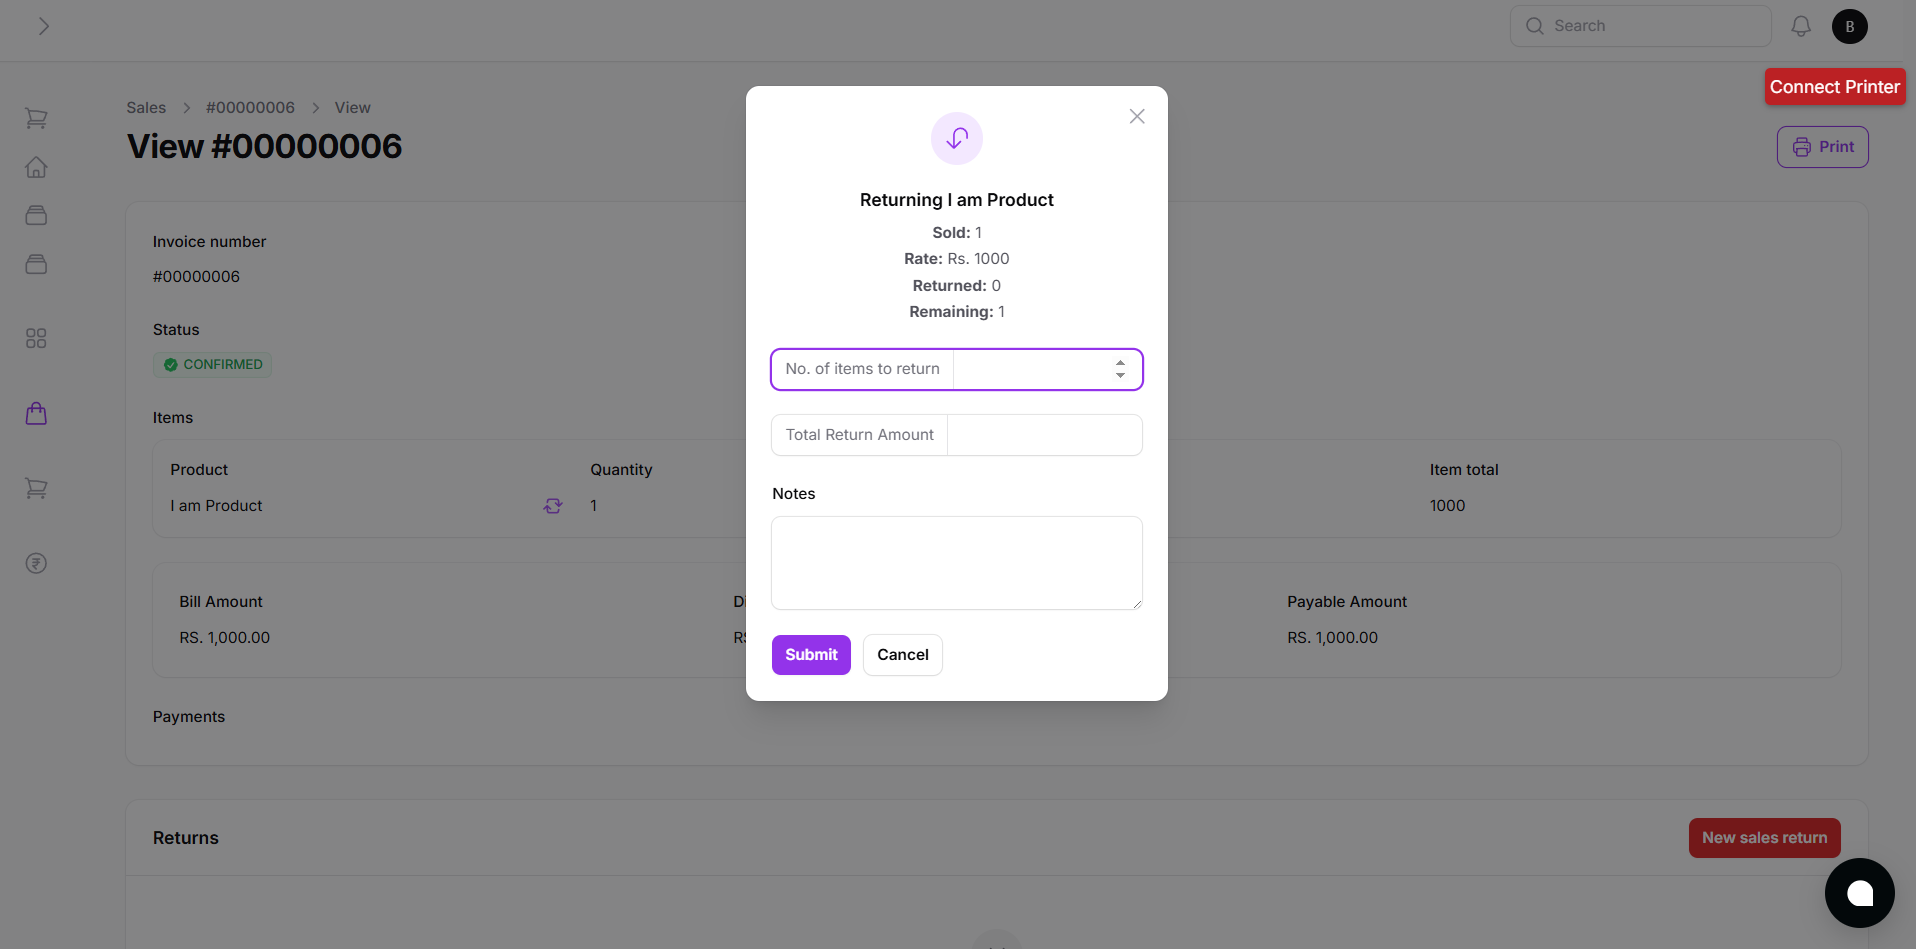
Task: Select the home dashboard icon in sidebar
Action: pyautogui.click(x=36, y=167)
